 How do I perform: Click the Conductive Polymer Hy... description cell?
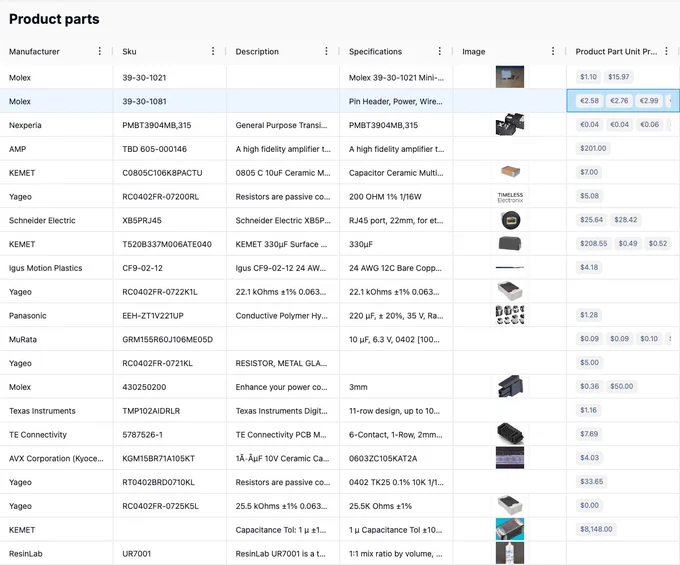coord(283,316)
